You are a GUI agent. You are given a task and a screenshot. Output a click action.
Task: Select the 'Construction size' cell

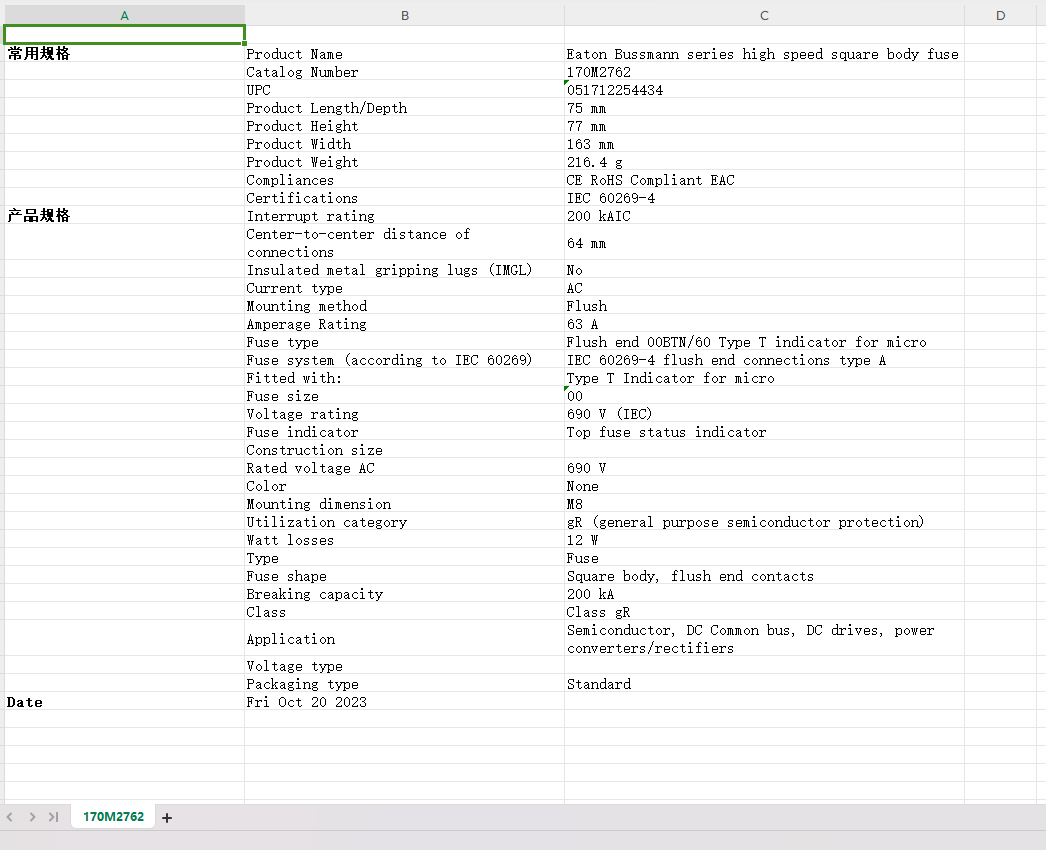tap(405, 450)
